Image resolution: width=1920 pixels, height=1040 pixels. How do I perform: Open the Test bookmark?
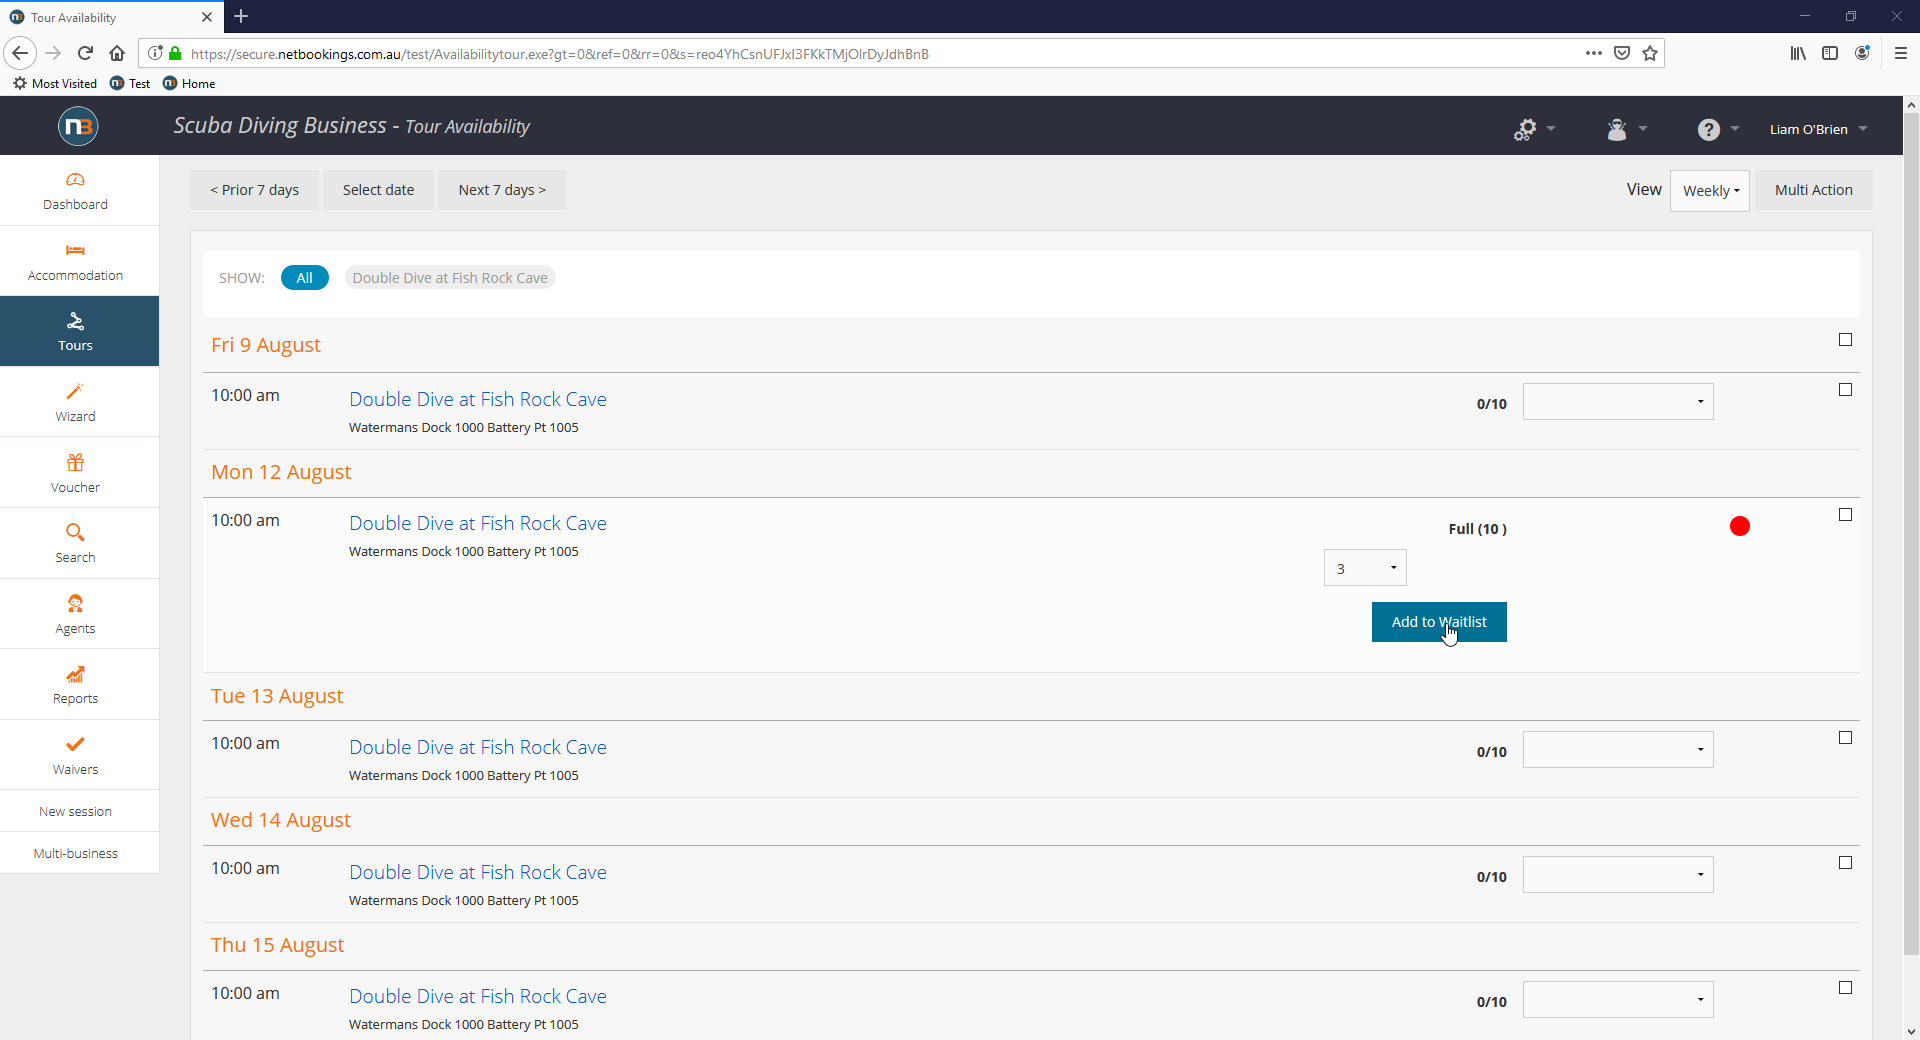pos(130,84)
